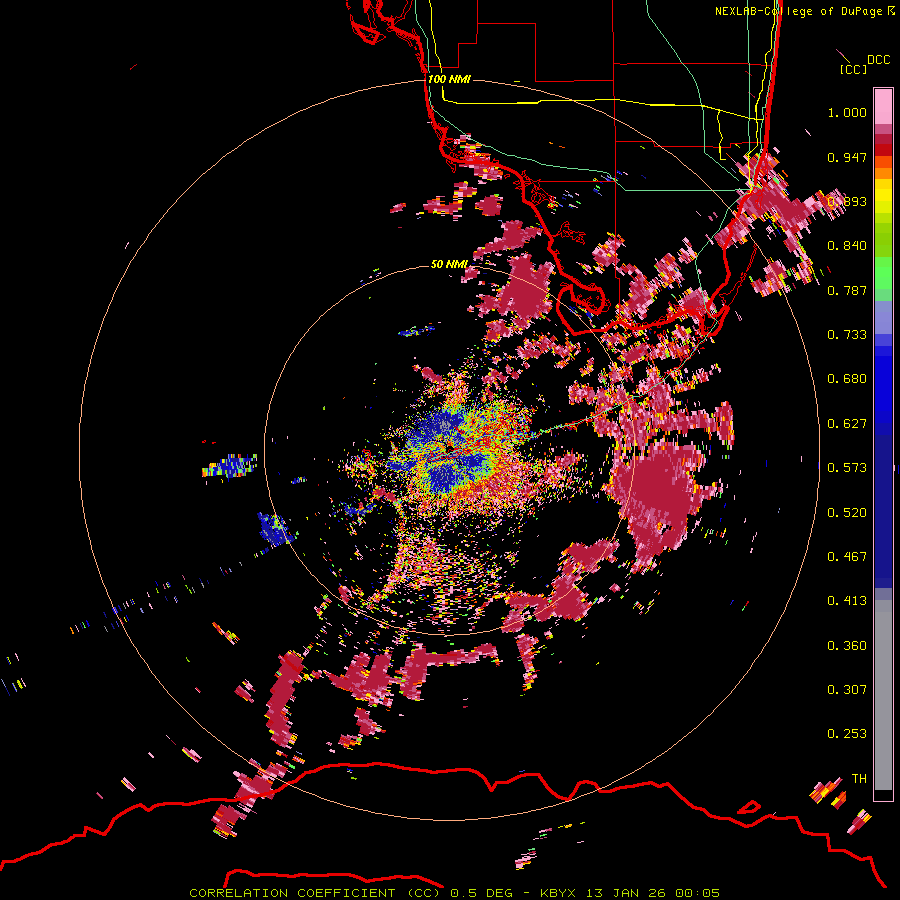Screen dimensions: 900x900
Task: Click the 13 JAN 26 date text
Action: coord(625,893)
